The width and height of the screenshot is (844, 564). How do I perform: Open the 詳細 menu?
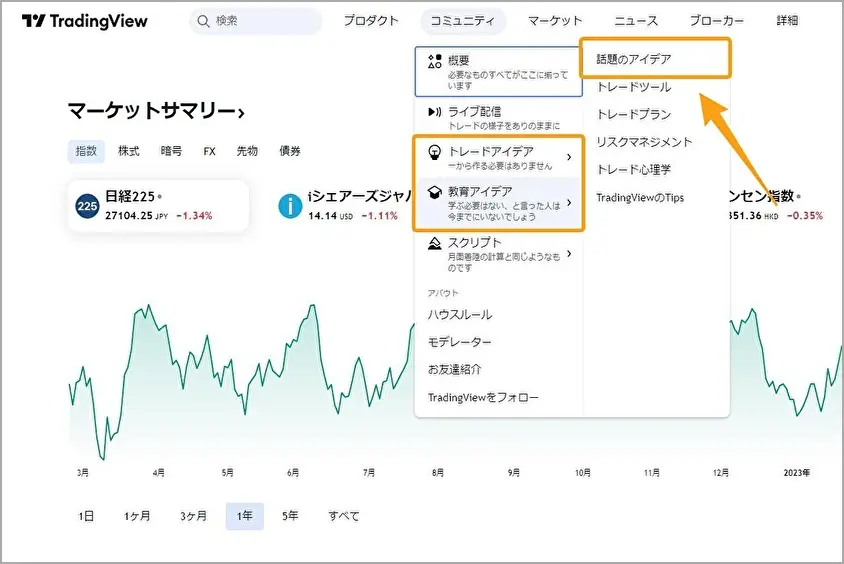[x=787, y=21]
